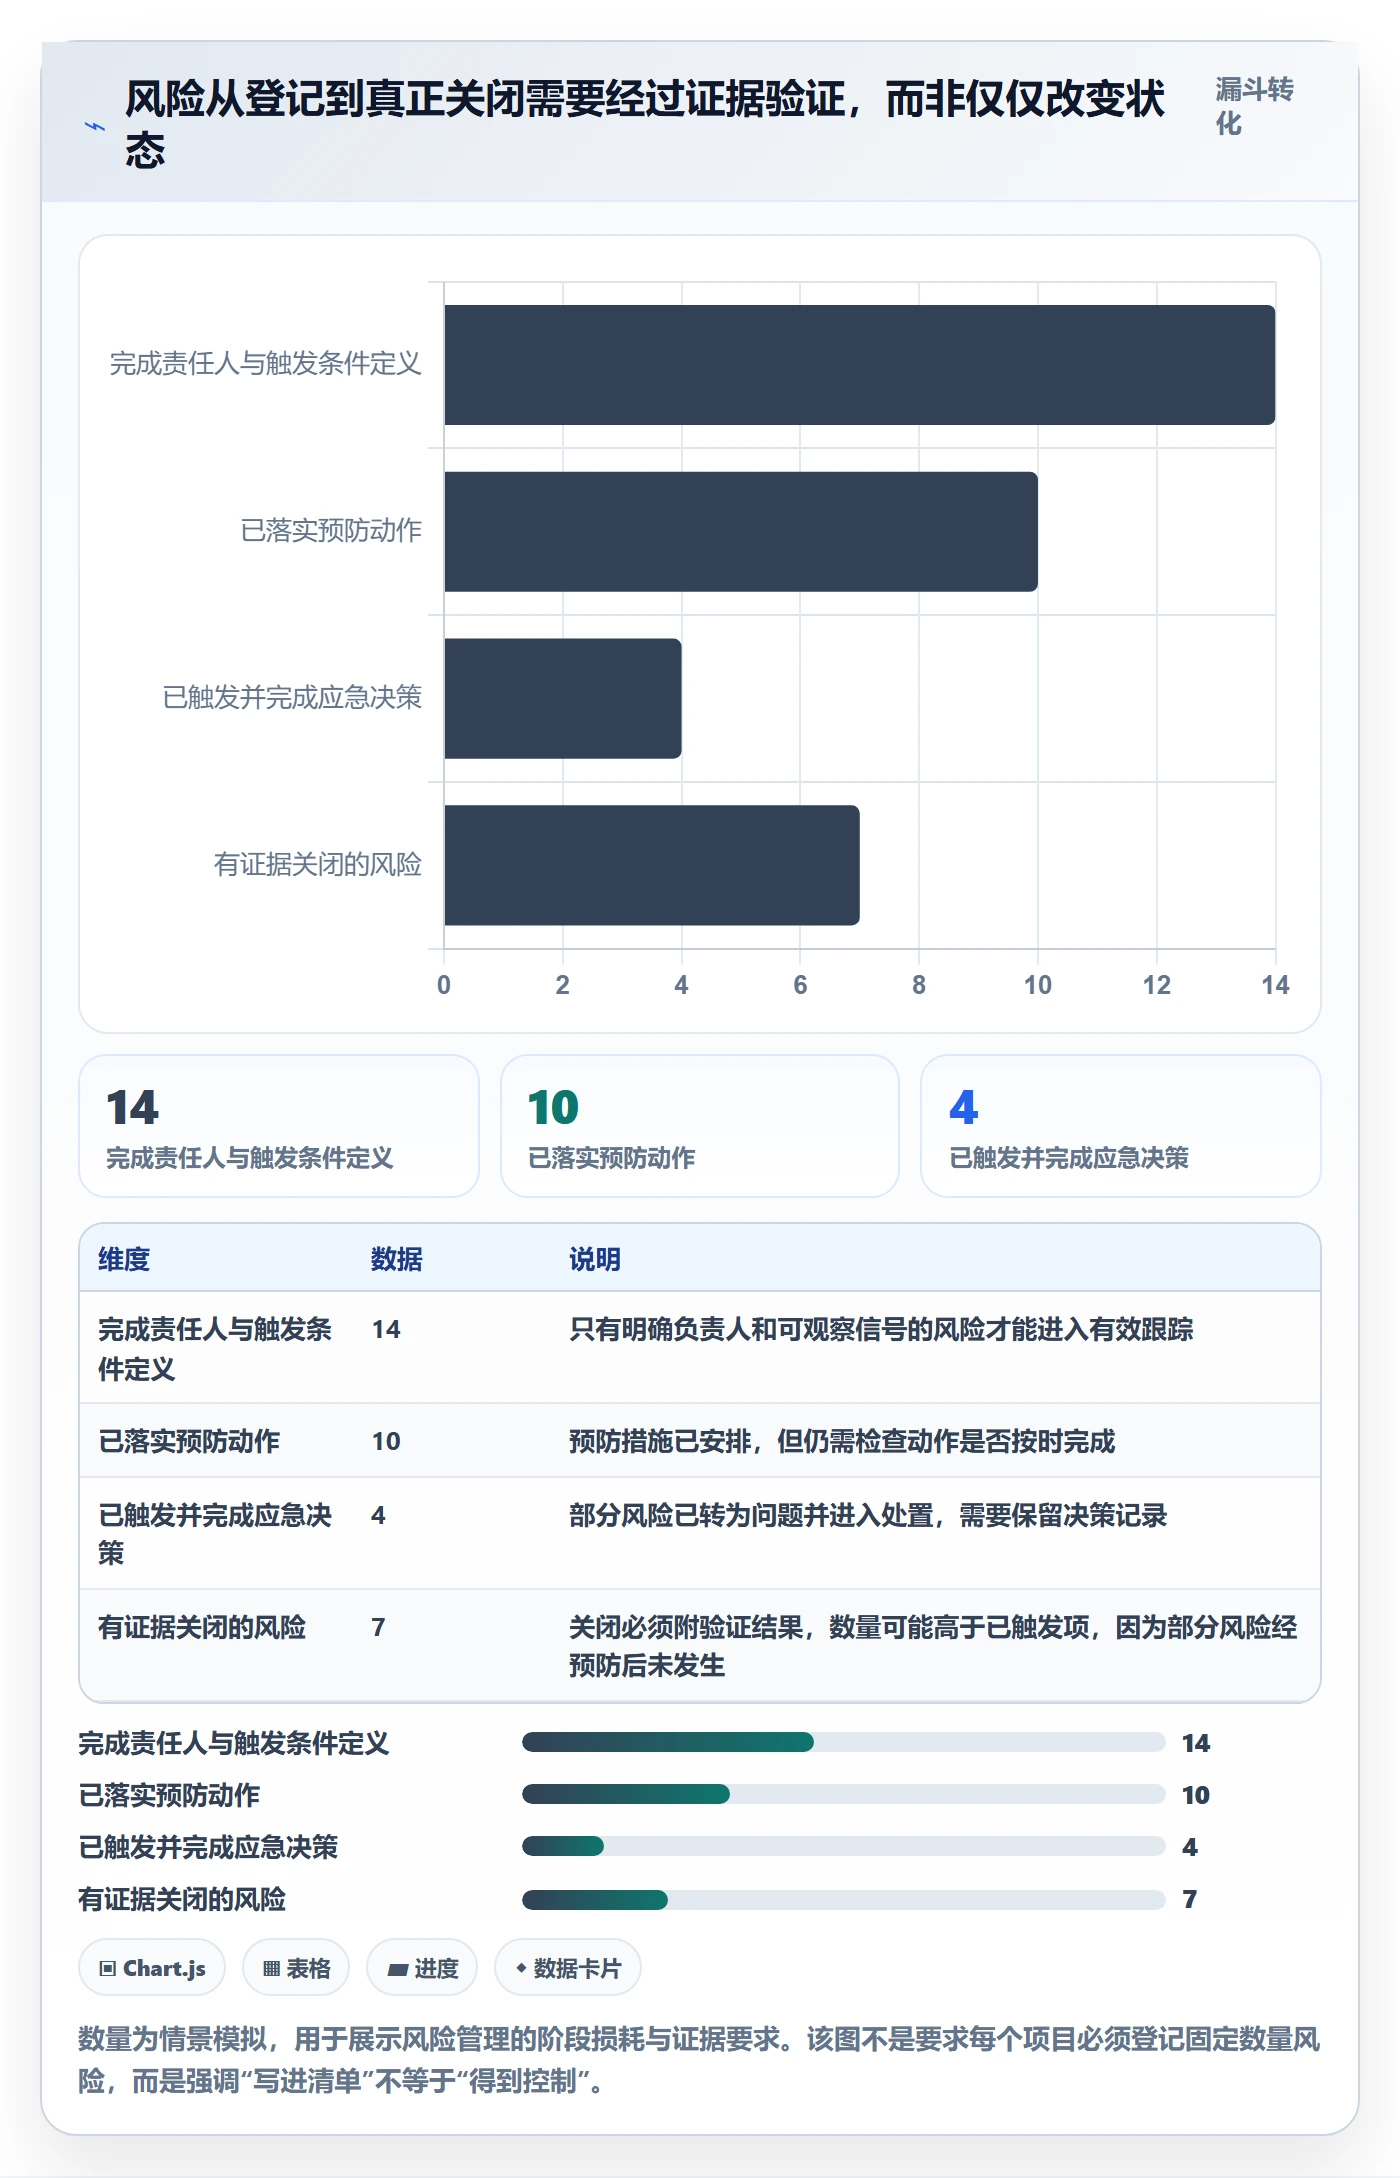
Task: Click table cell 已落实预防动作
Action: [x=189, y=1441]
